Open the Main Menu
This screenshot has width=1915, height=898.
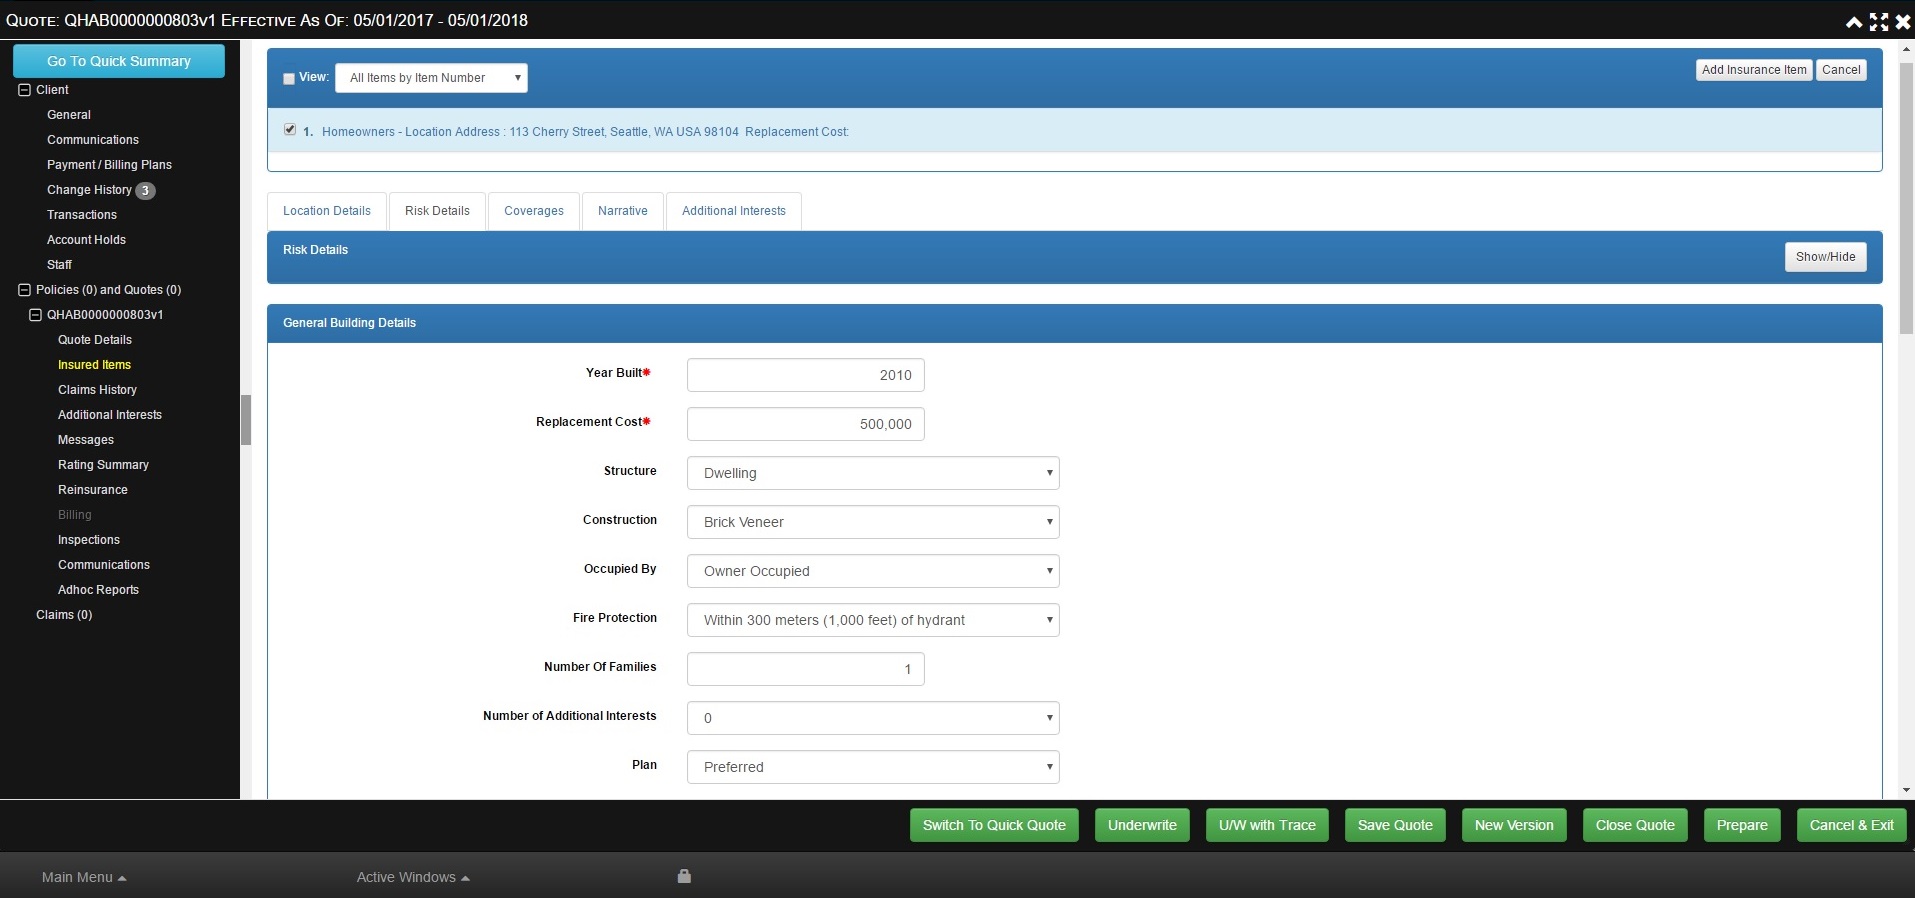pos(84,877)
